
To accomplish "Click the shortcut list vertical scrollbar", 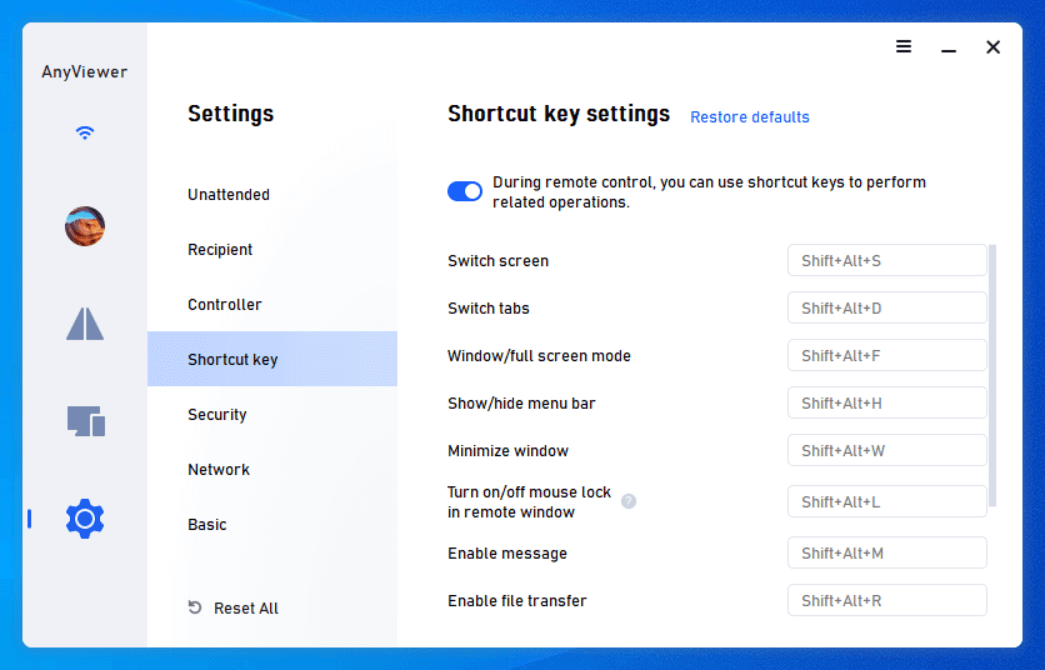I will (992, 375).
